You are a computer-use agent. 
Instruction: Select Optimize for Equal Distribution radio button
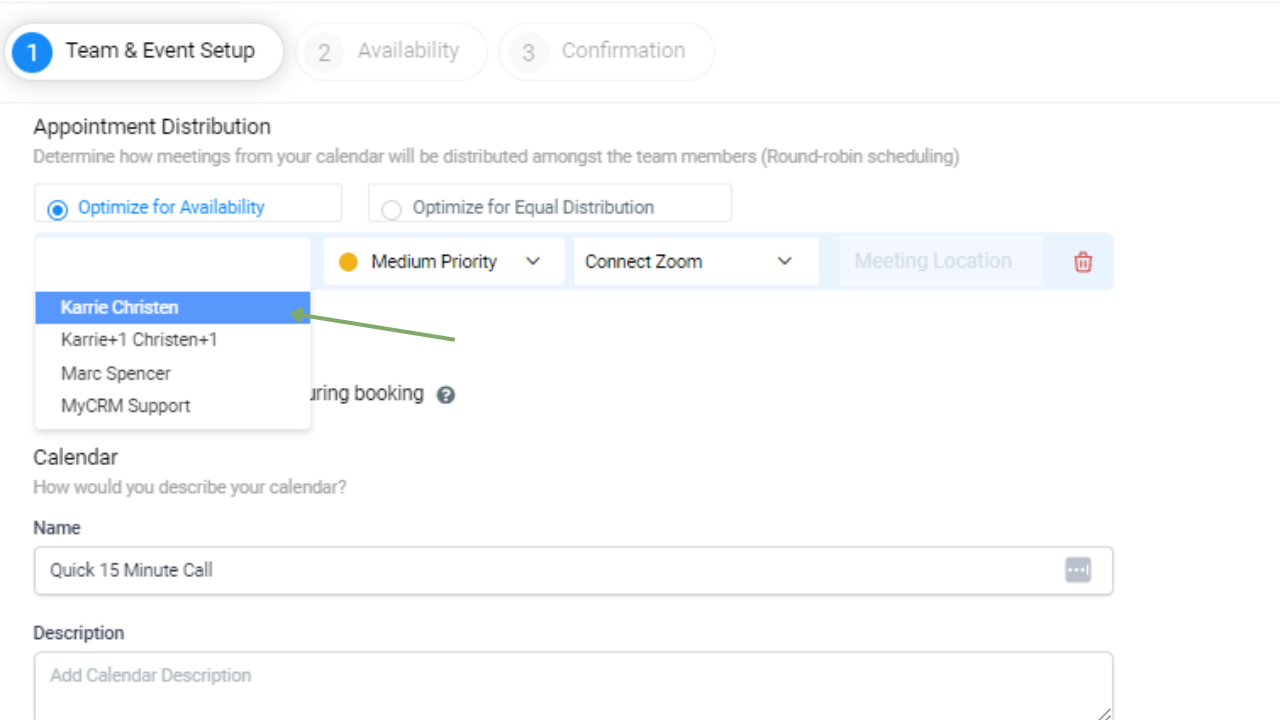(x=392, y=209)
